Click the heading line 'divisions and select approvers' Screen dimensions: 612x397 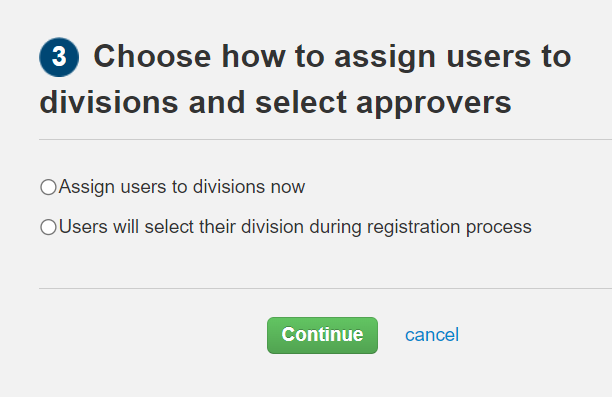[275, 103]
